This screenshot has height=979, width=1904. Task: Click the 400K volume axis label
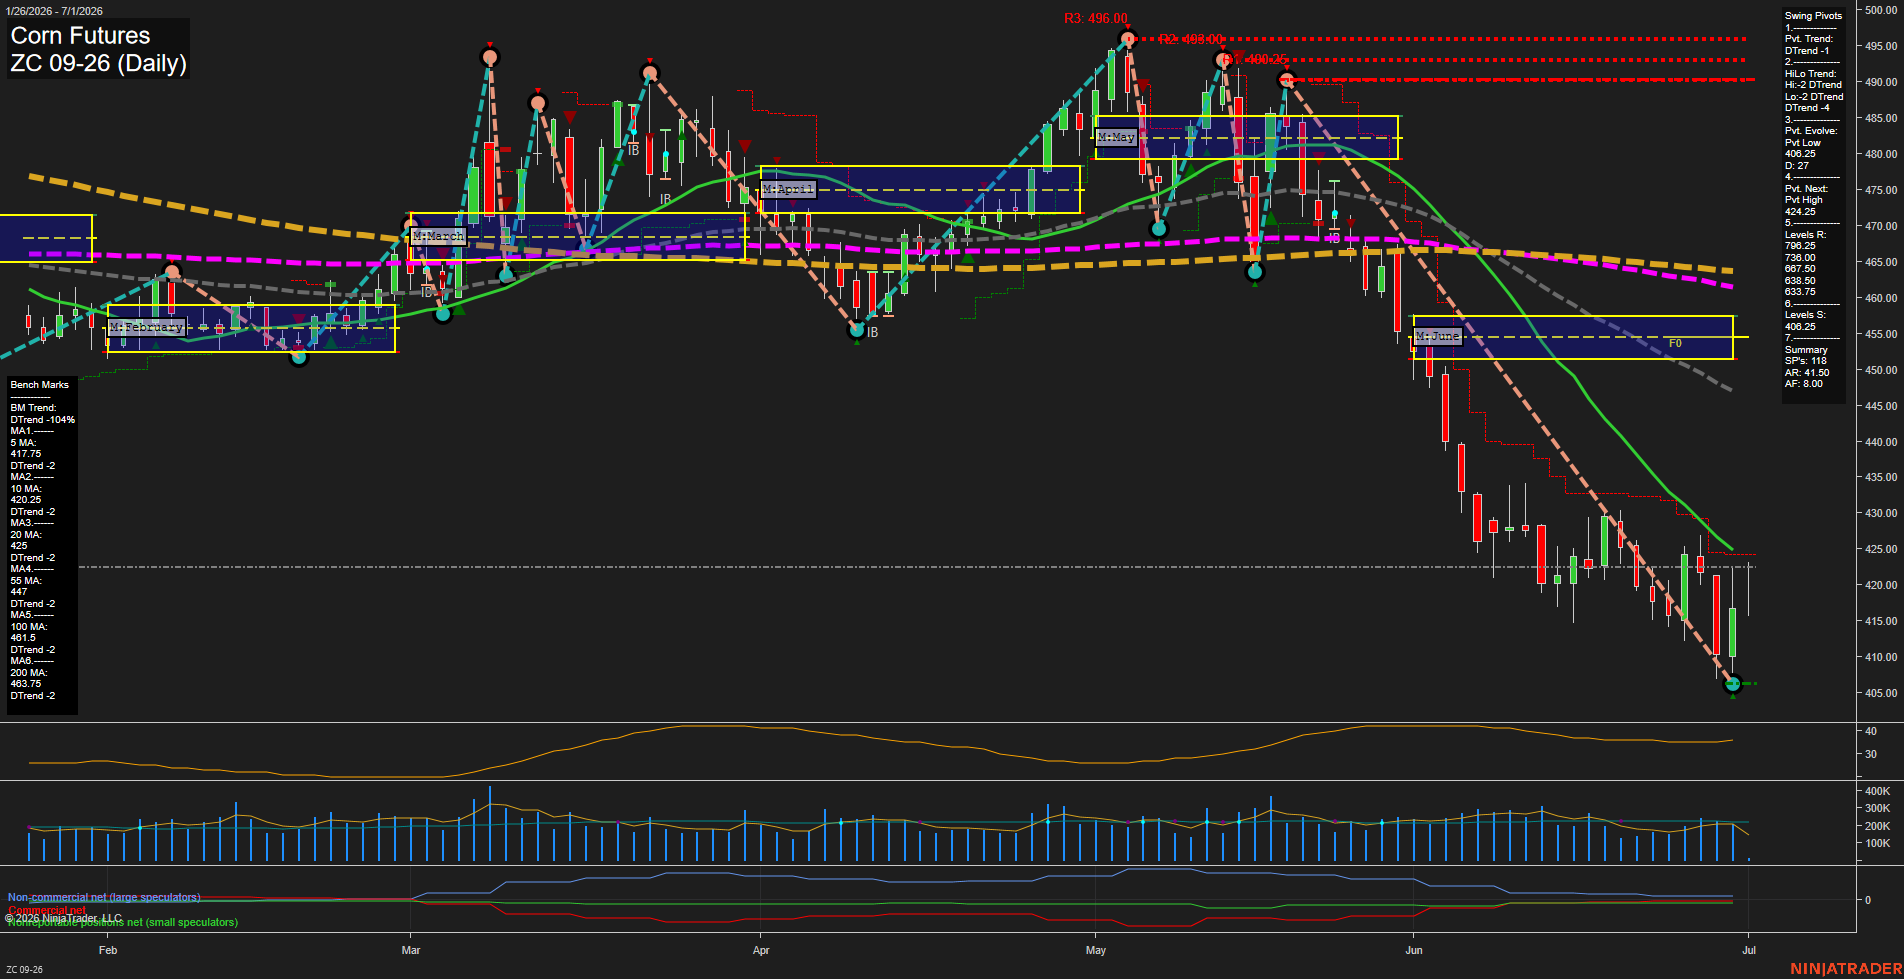[x=1878, y=791]
